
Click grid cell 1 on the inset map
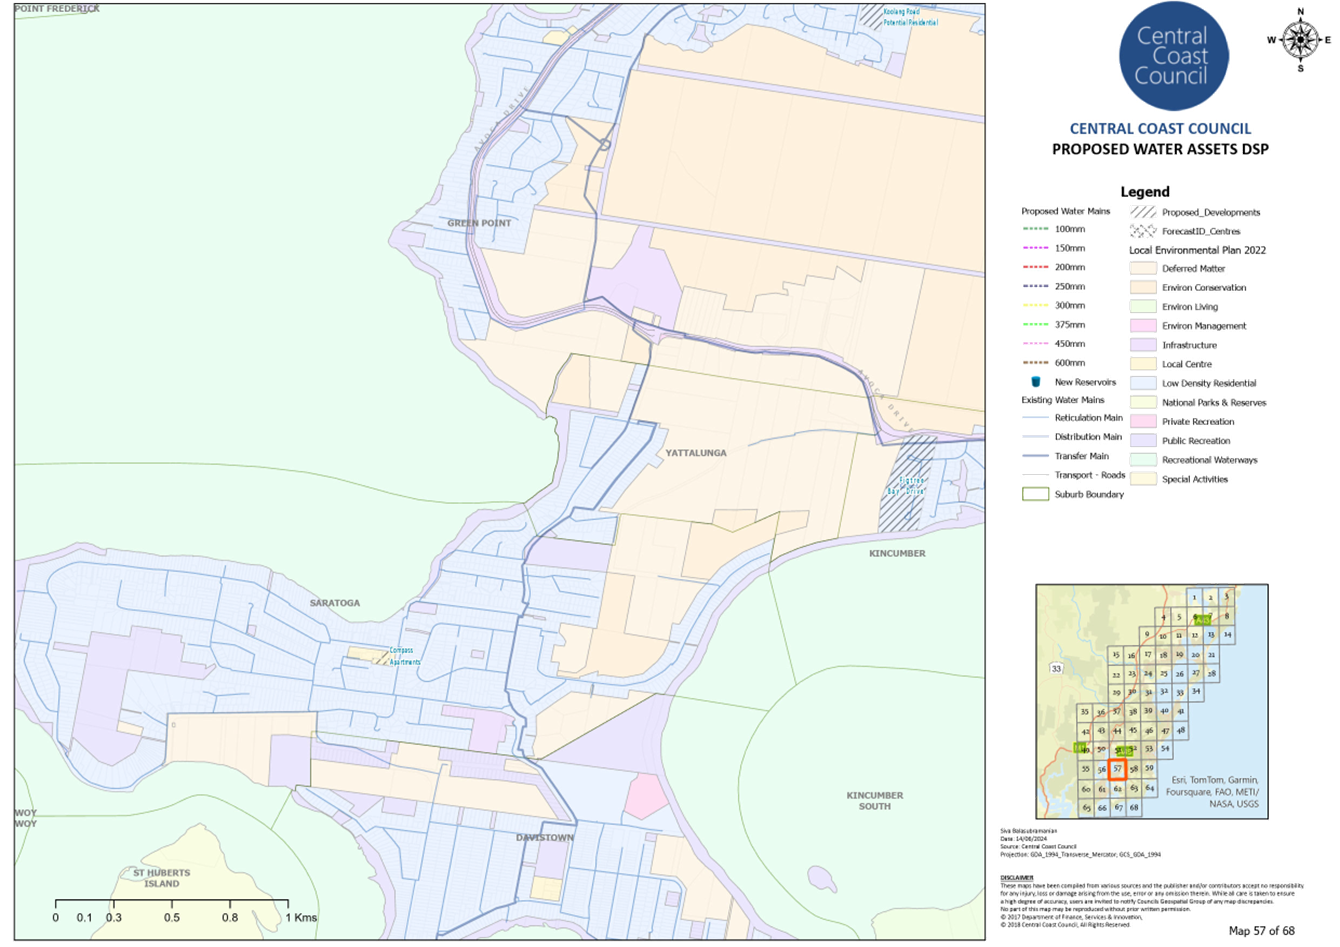(1194, 598)
